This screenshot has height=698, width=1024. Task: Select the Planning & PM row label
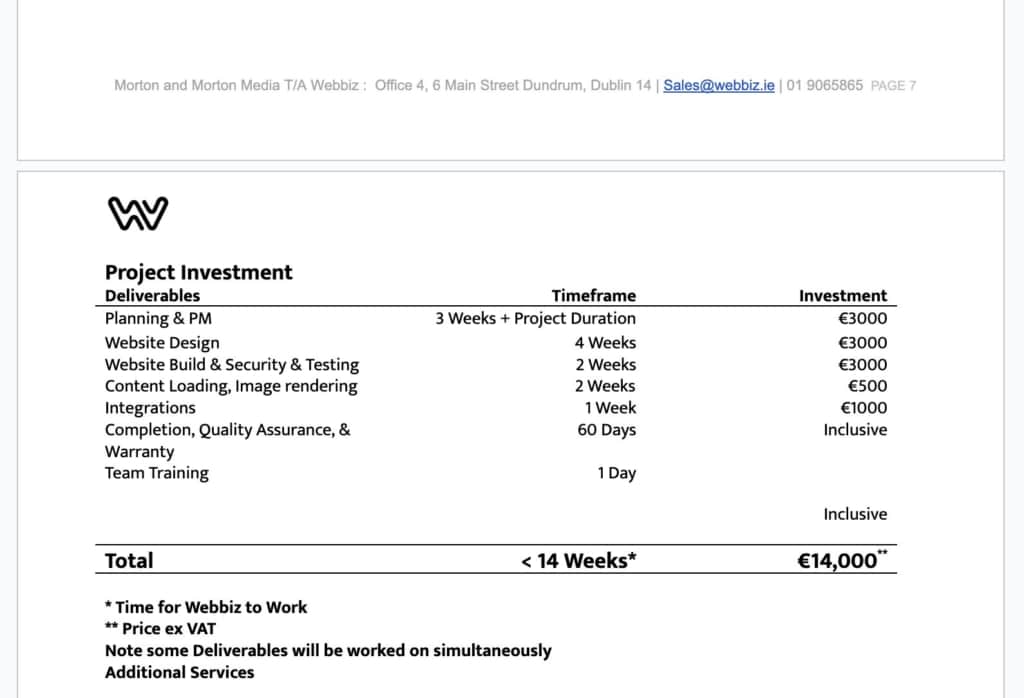coord(158,319)
